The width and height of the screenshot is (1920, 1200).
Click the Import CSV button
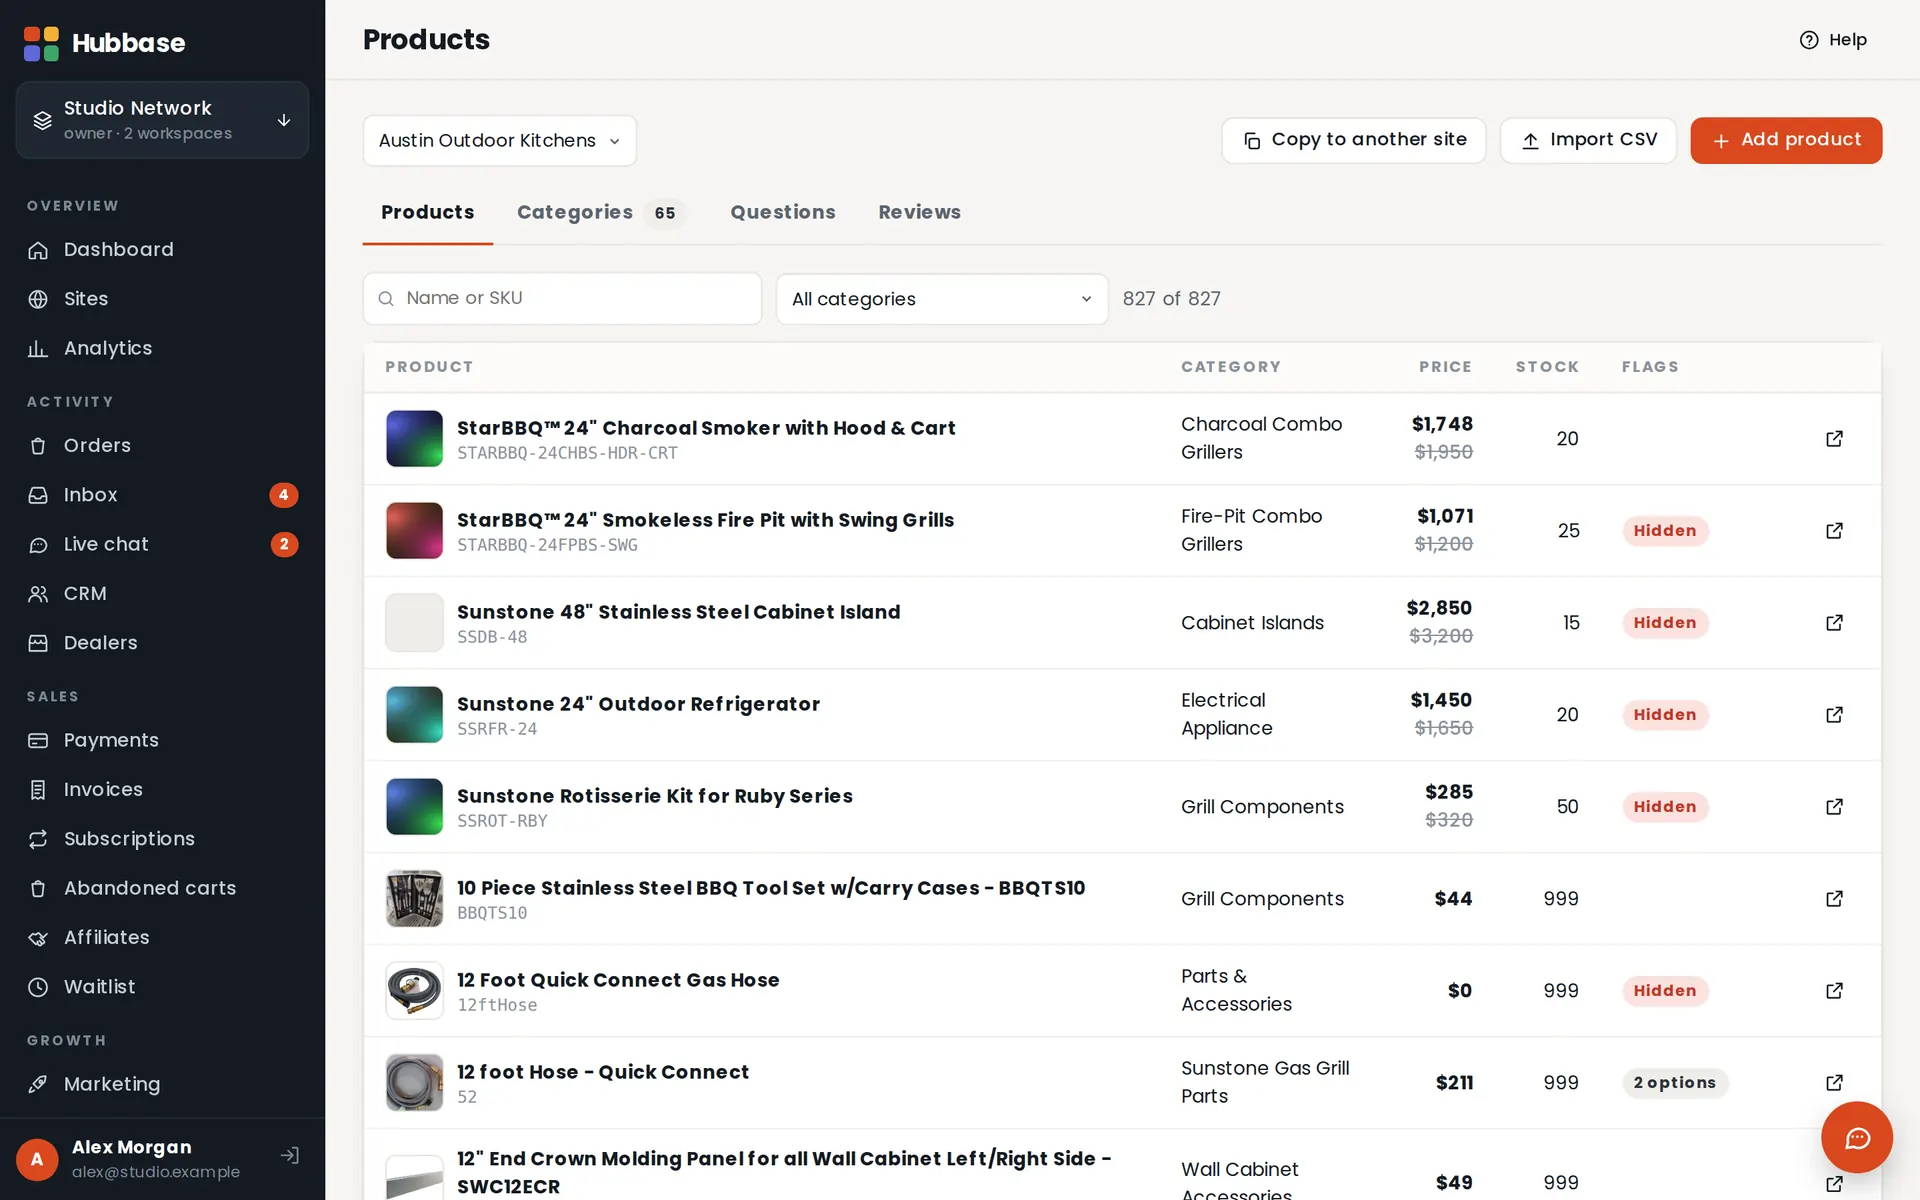click(x=1588, y=140)
